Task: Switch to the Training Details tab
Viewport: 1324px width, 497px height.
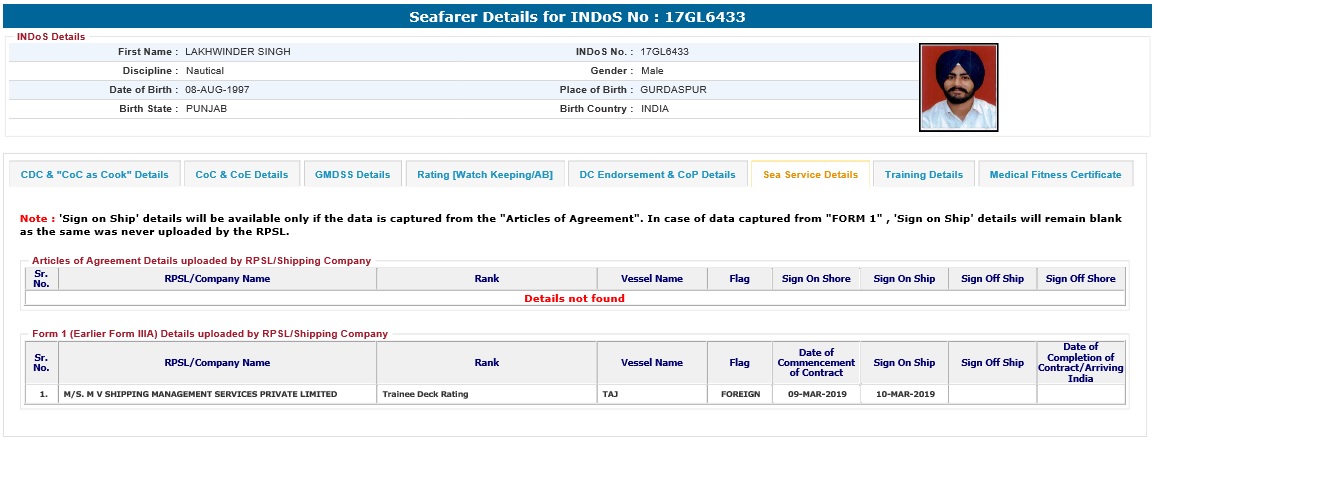Action: (924, 174)
